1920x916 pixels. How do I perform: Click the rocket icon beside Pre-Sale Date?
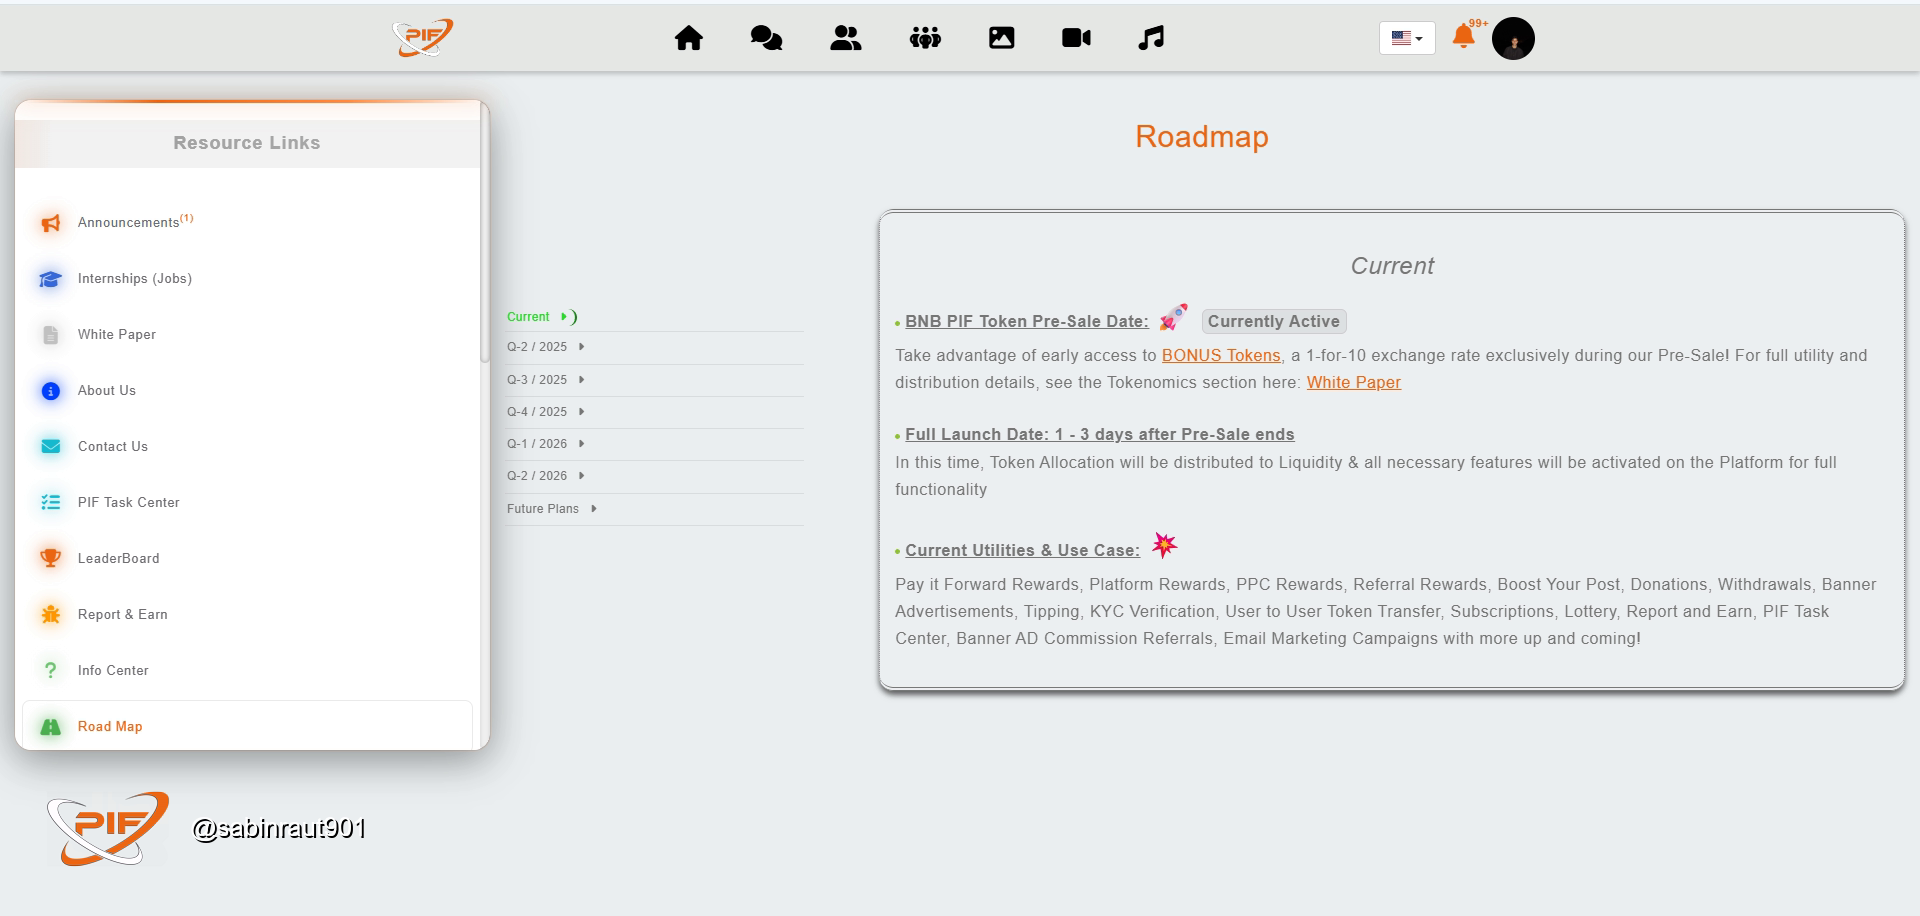point(1173,318)
